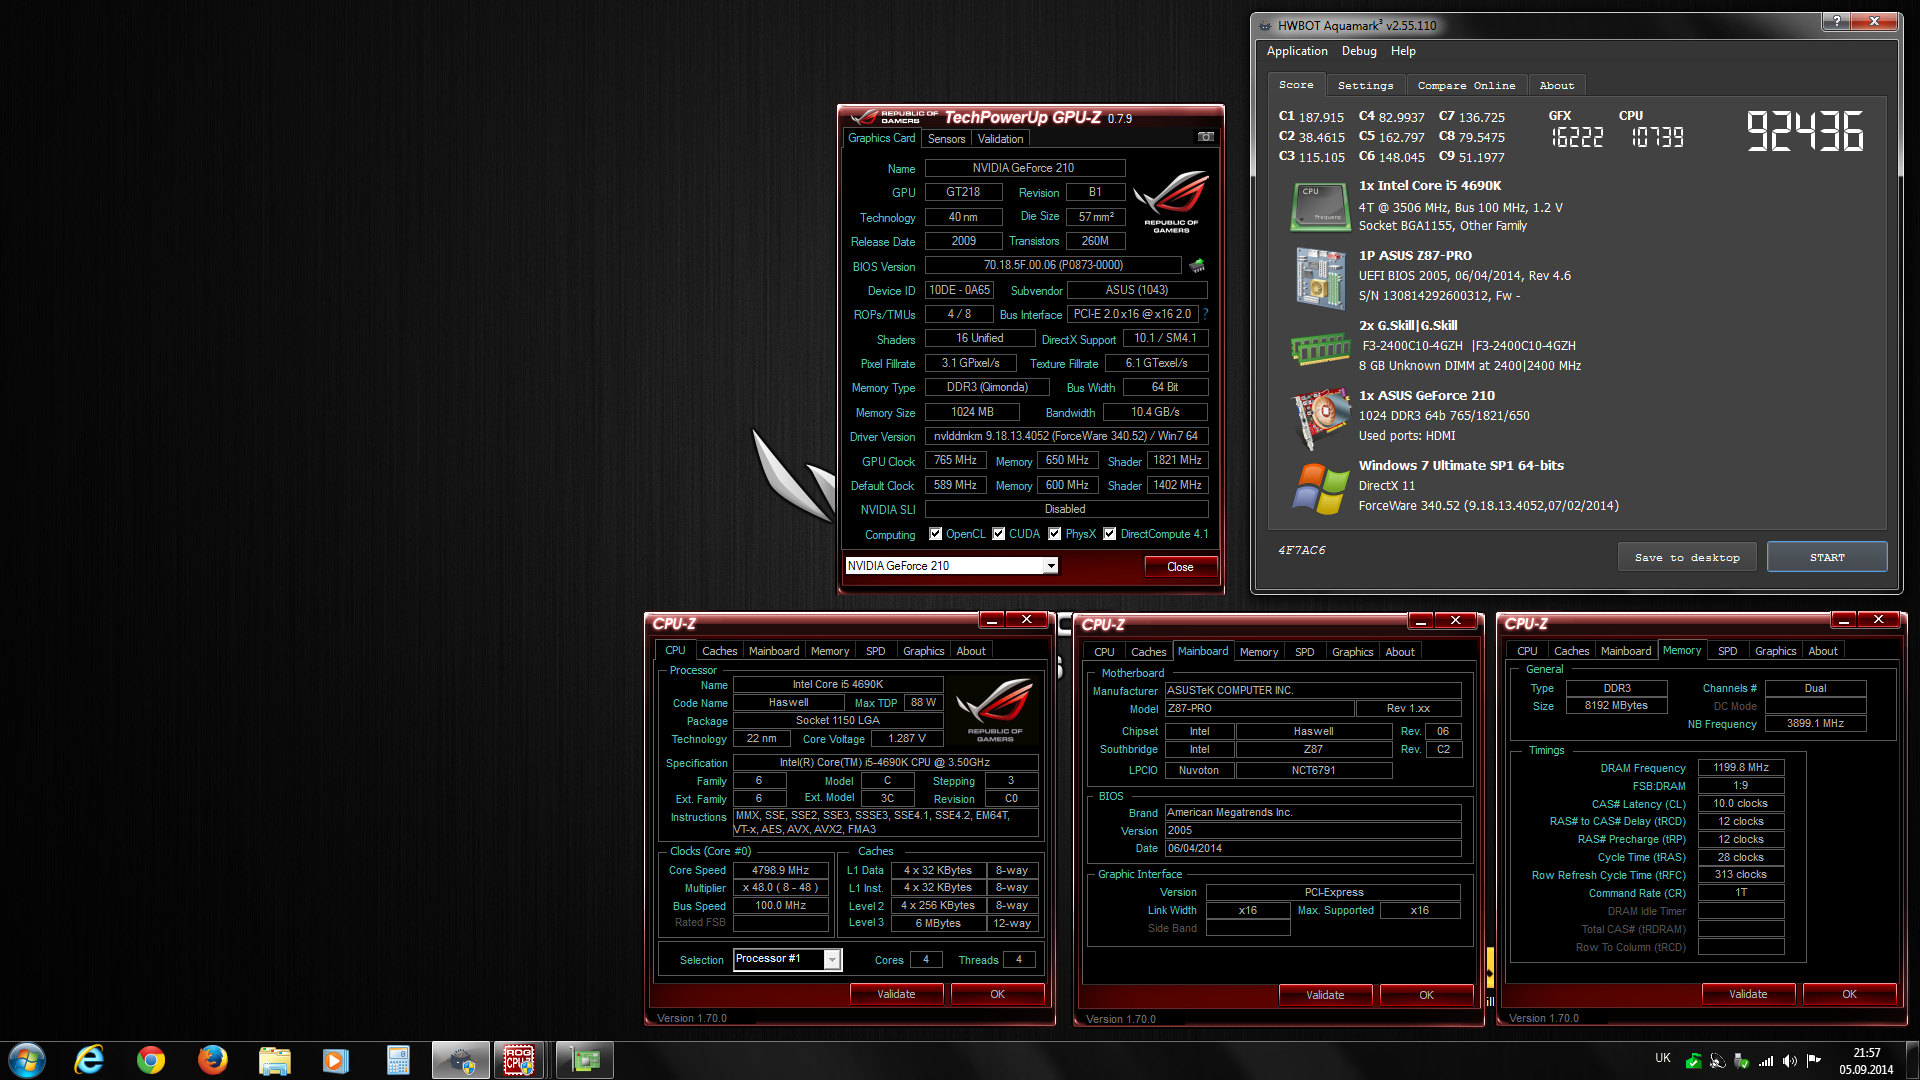Click motherboard icon in Aquamark
1920x1080 pixels.
[1320, 278]
